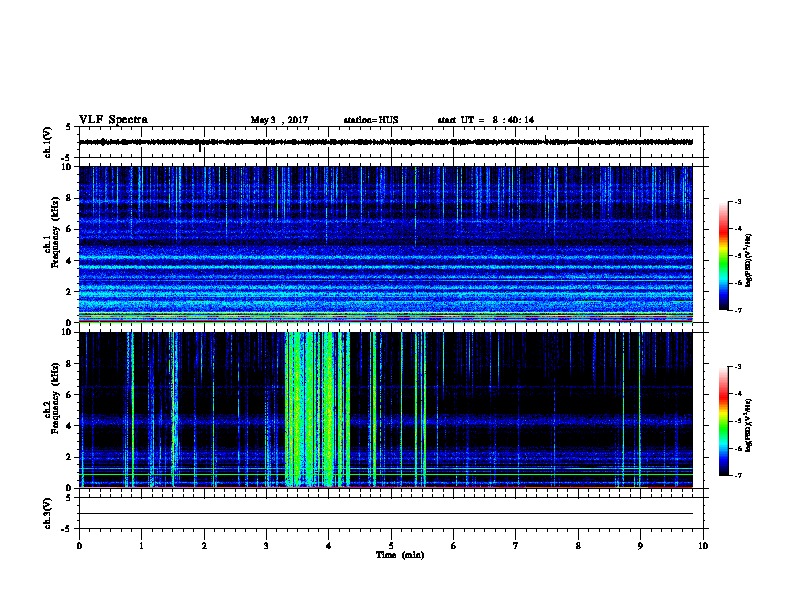Click the bright green burst in ch.2 spectrogram
The height and width of the screenshot is (612, 792).
318,409
